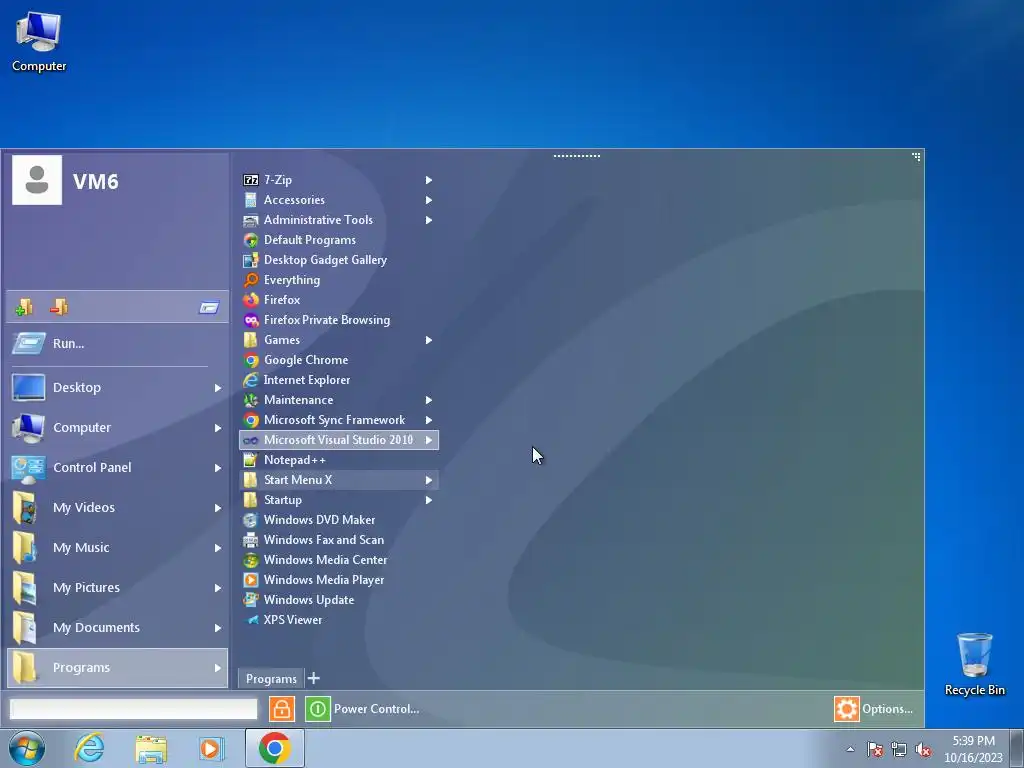Expand the Startup submenu arrow
Image resolution: width=1024 pixels, height=768 pixels.
(x=429, y=500)
